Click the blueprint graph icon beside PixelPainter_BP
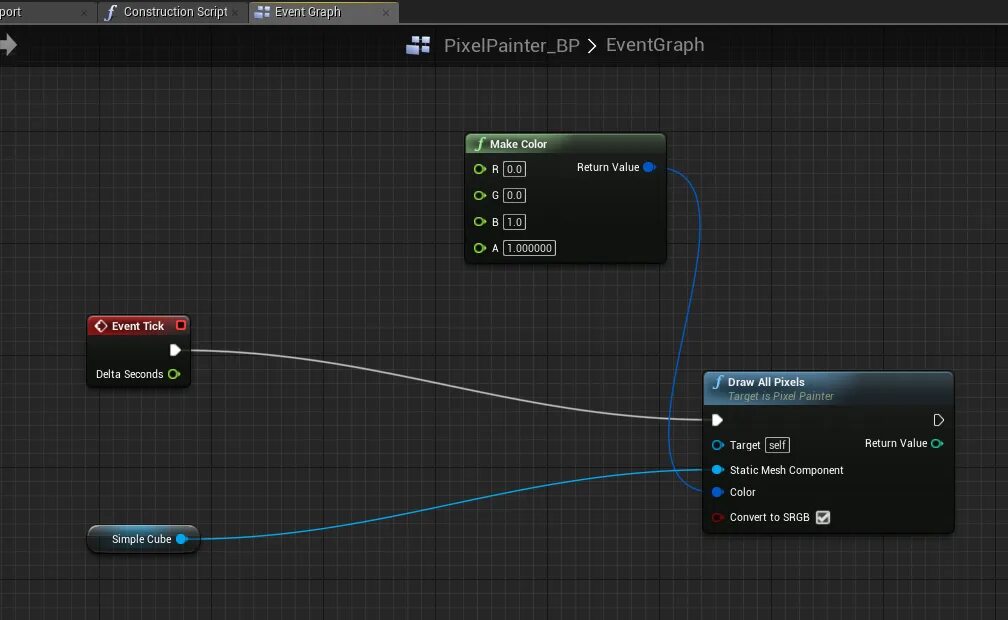This screenshot has height=620, width=1008. pos(418,45)
